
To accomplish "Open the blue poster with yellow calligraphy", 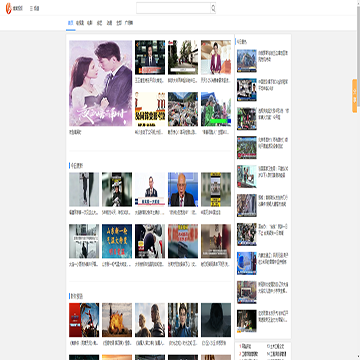I will pos(117,241).
